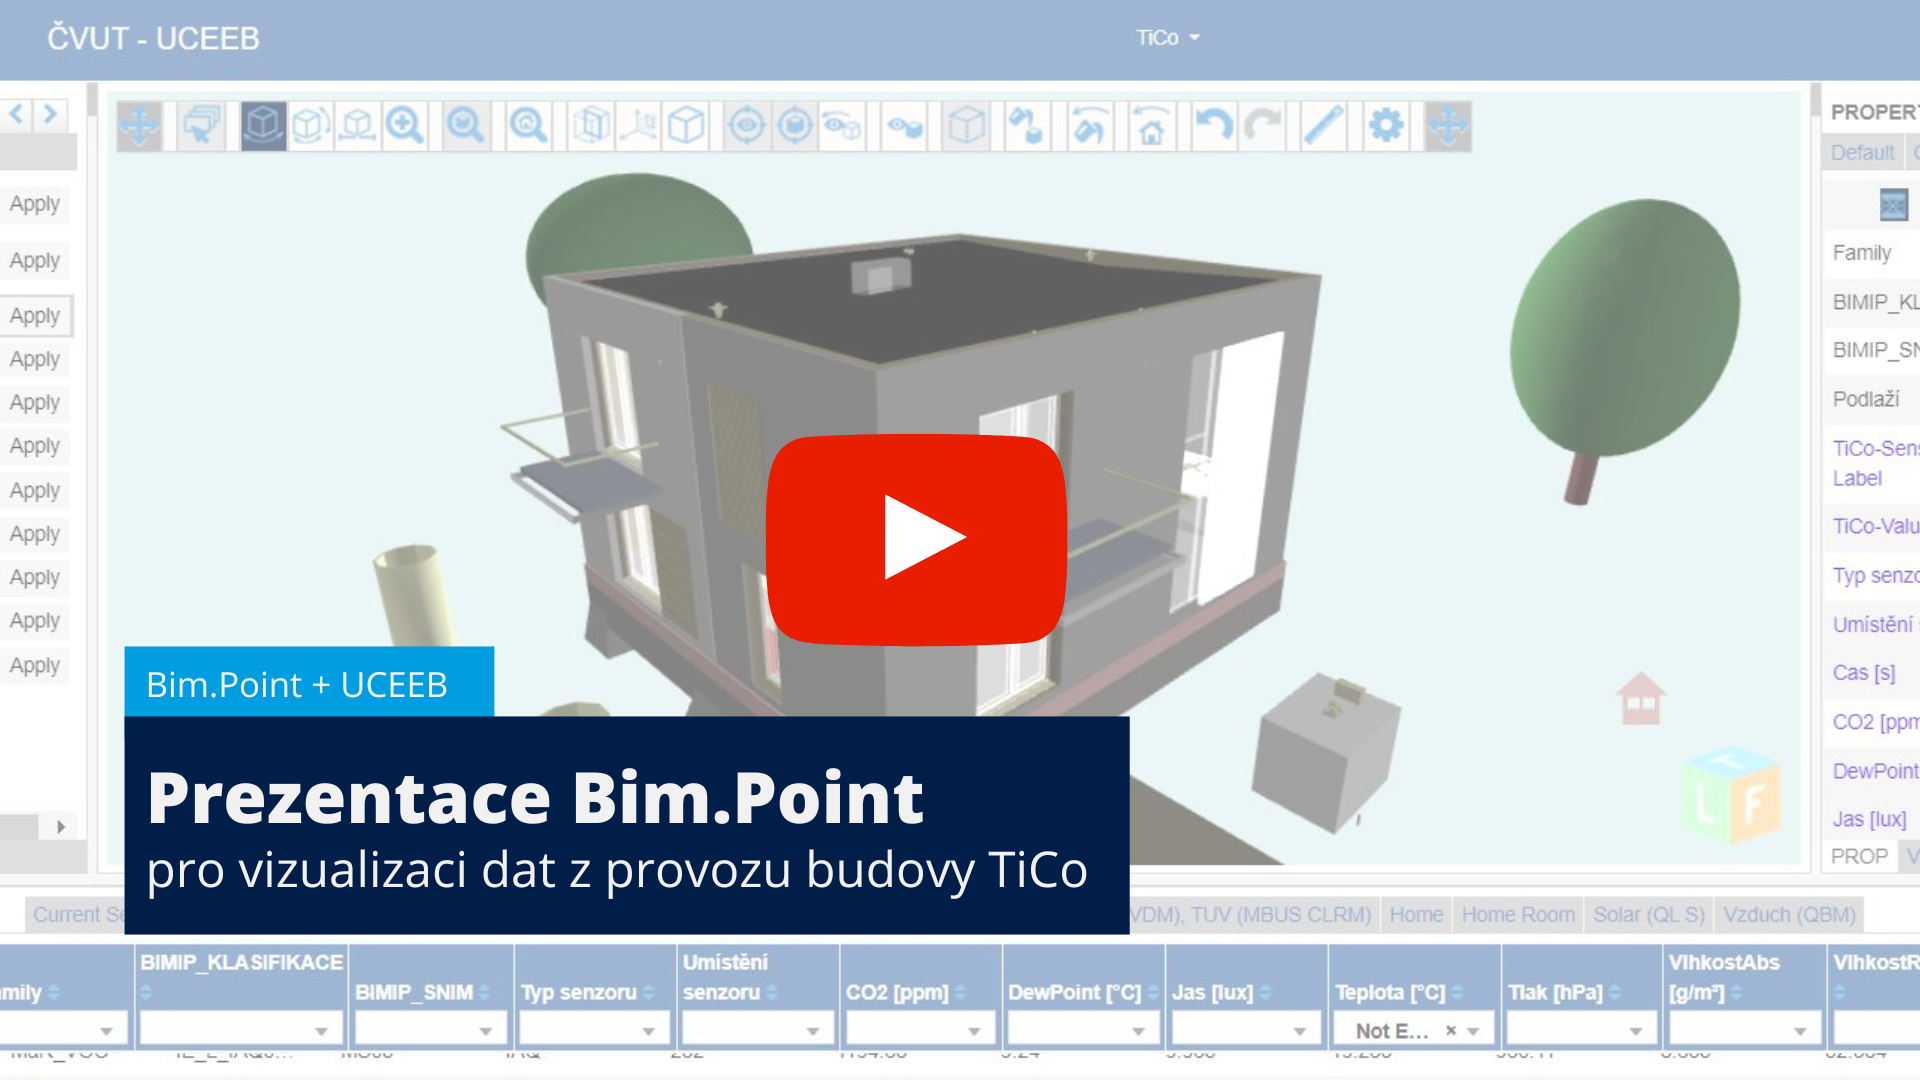Click the icon above Family in properties panel
The image size is (1920, 1080).
click(x=1893, y=204)
